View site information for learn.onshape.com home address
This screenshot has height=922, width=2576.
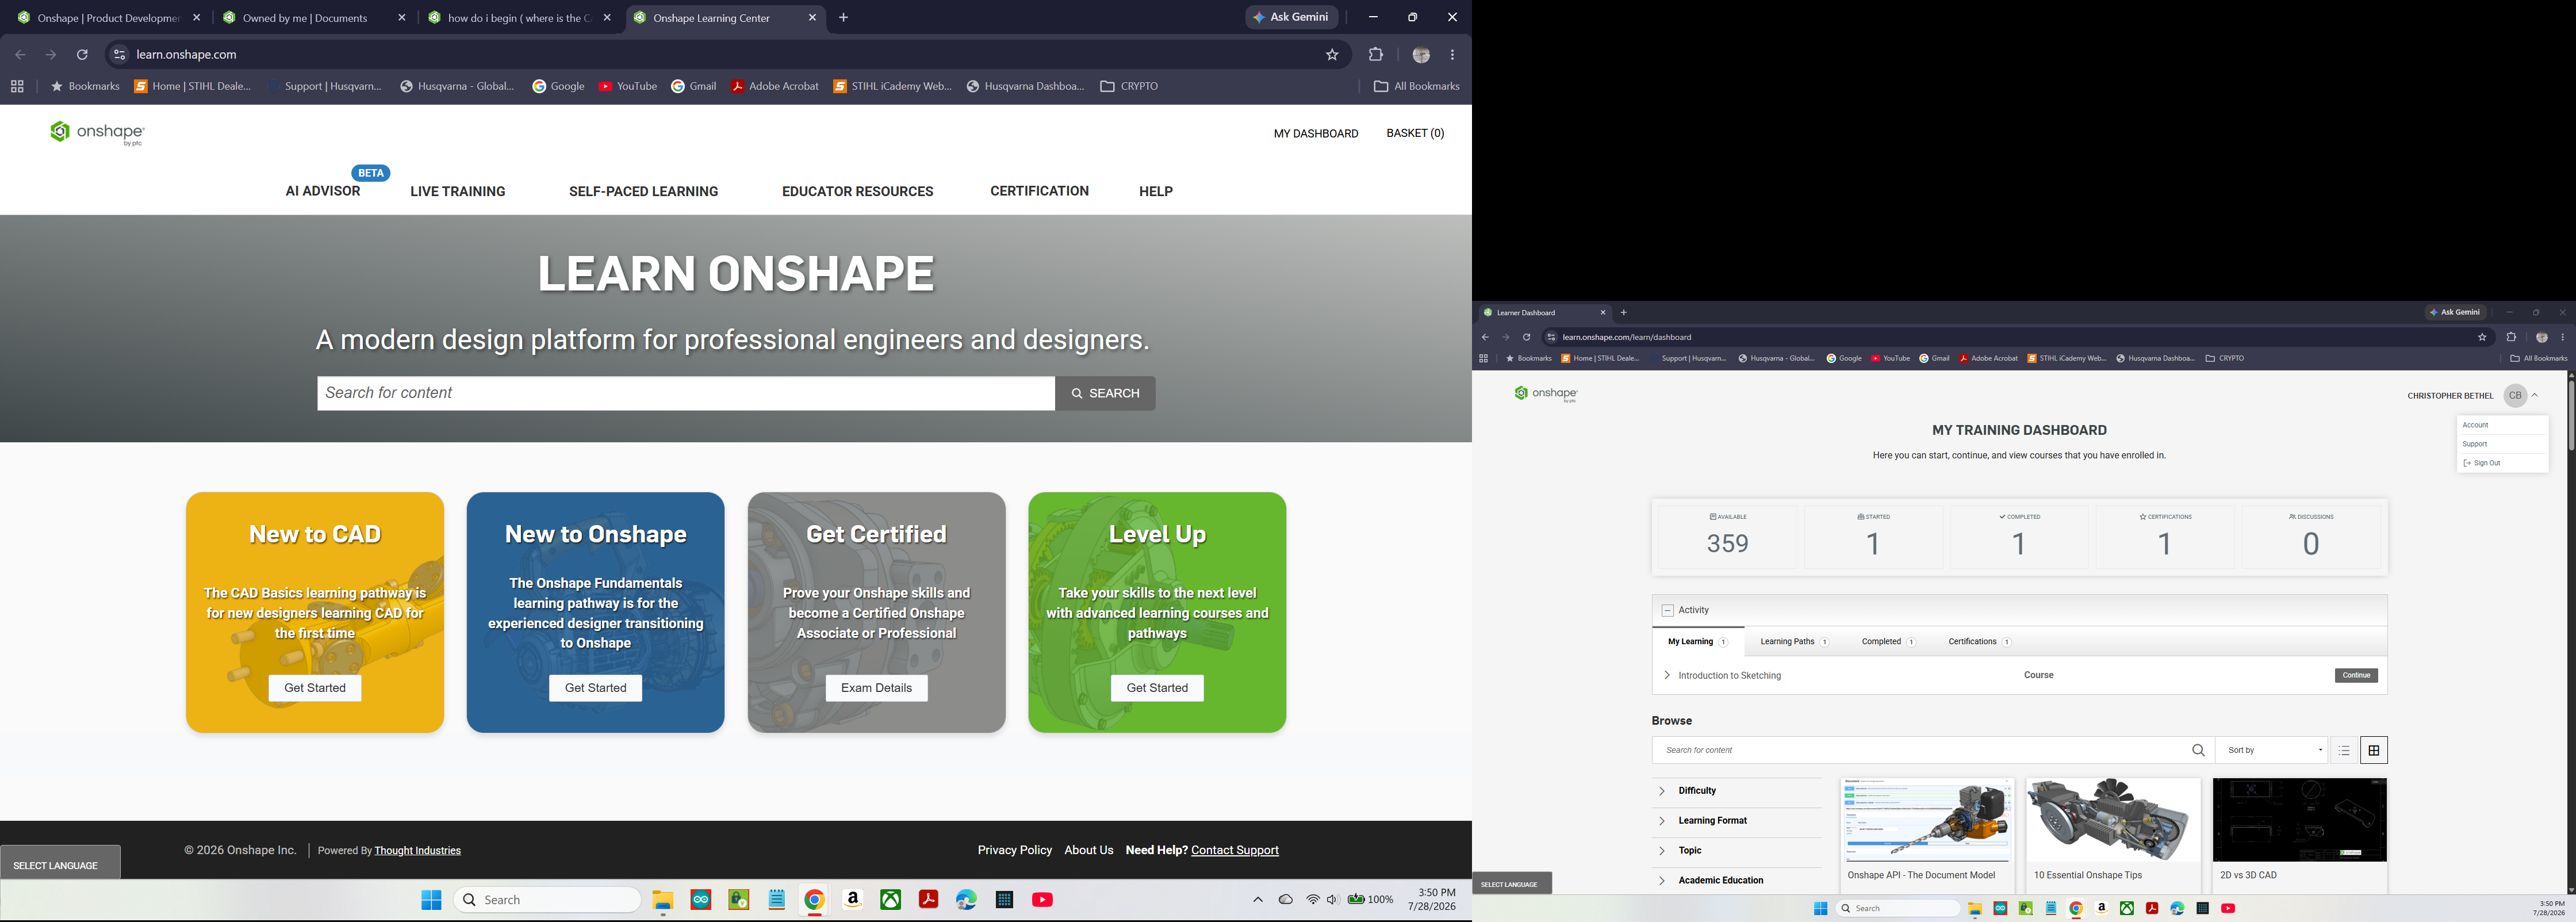[119, 55]
